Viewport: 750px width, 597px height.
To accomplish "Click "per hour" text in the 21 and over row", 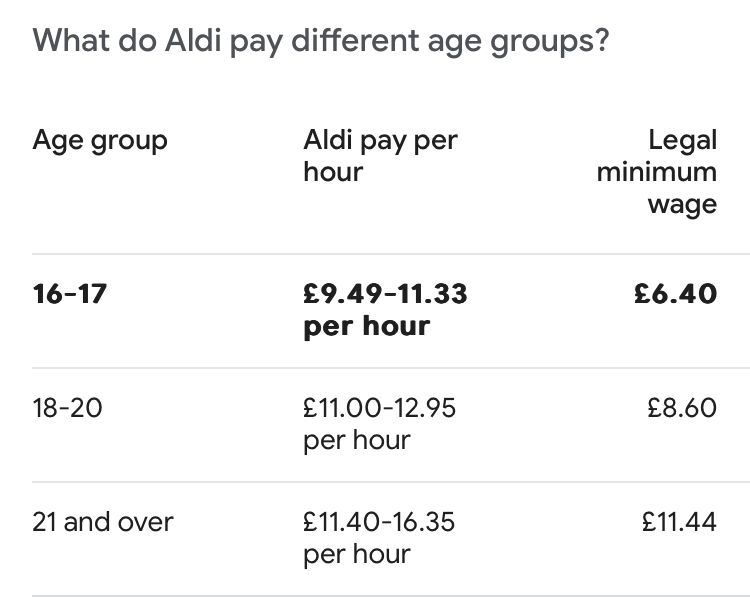I will tap(357, 555).
